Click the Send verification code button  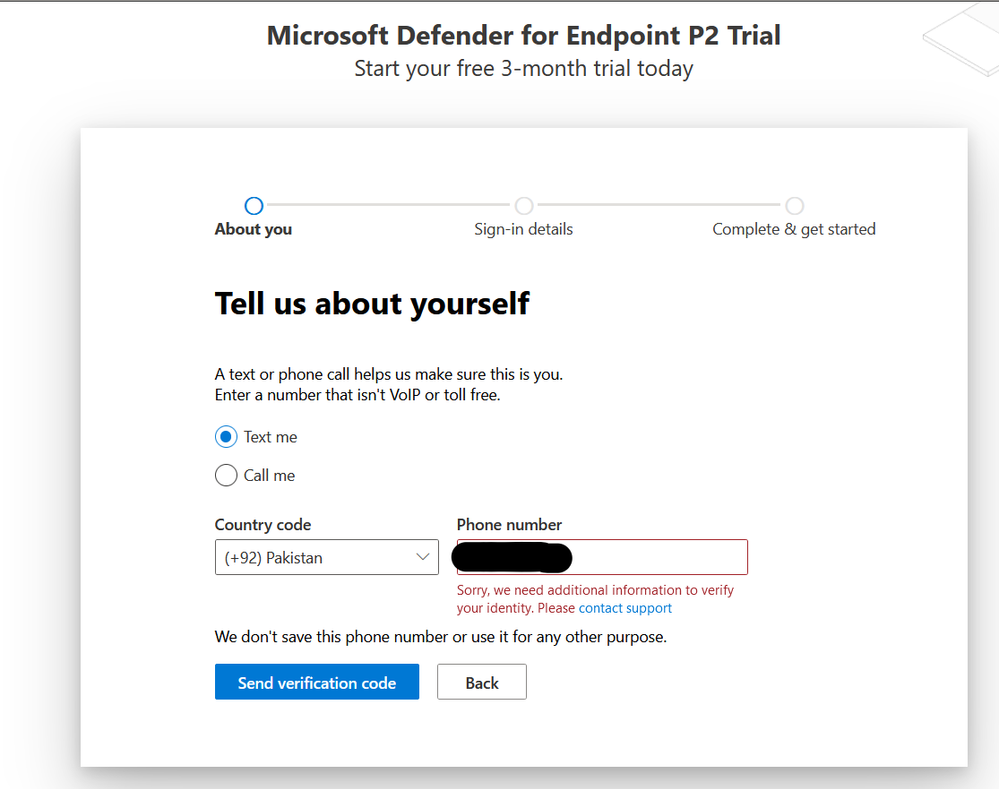pos(317,682)
